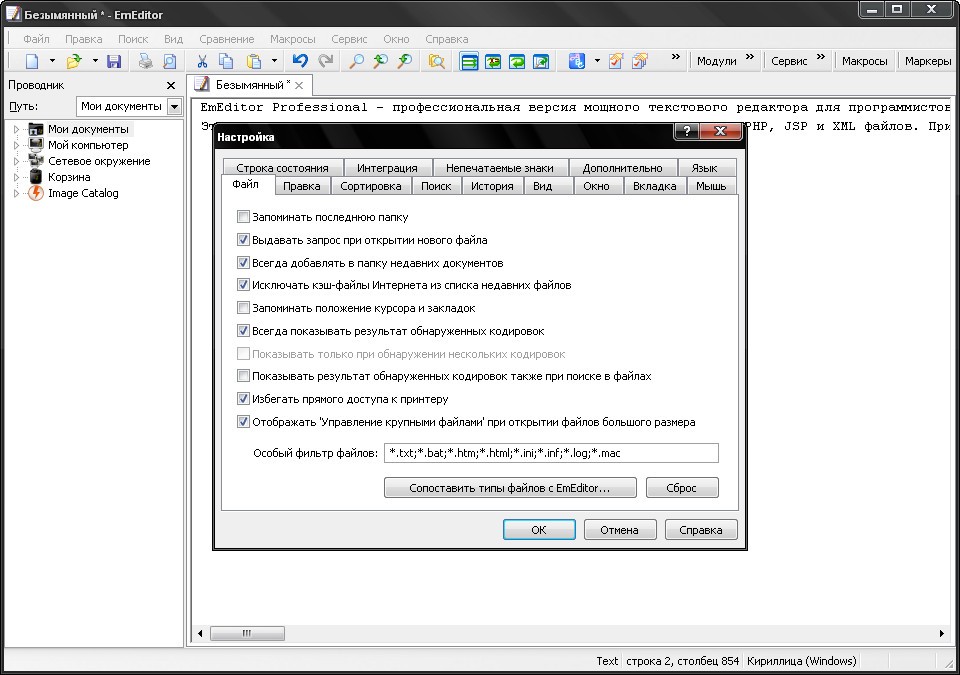Viewport: 960px width, 675px height.
Task: Click 'Кириллица (Windows)' in status bar
Action: click(x=801, y=661)
